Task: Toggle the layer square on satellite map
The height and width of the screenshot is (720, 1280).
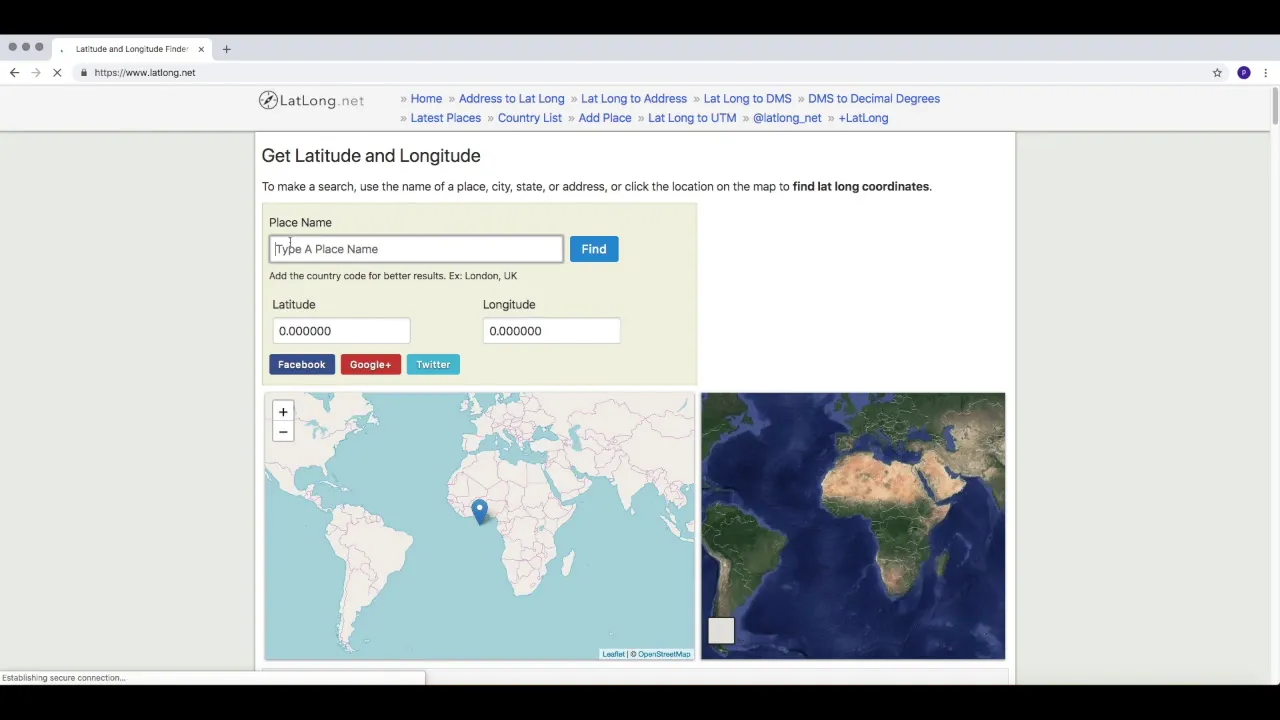Action: [721, 631]
